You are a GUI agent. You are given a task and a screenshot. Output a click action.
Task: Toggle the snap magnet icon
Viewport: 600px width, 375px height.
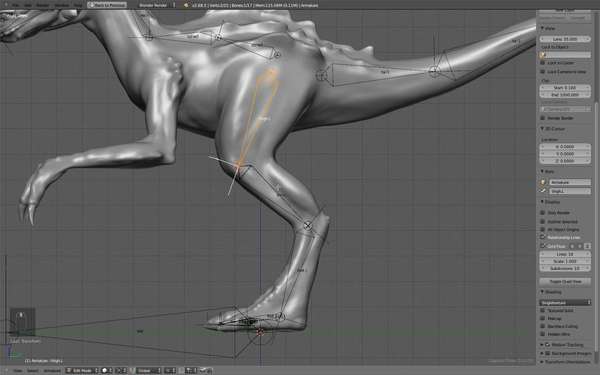[181, 370]
